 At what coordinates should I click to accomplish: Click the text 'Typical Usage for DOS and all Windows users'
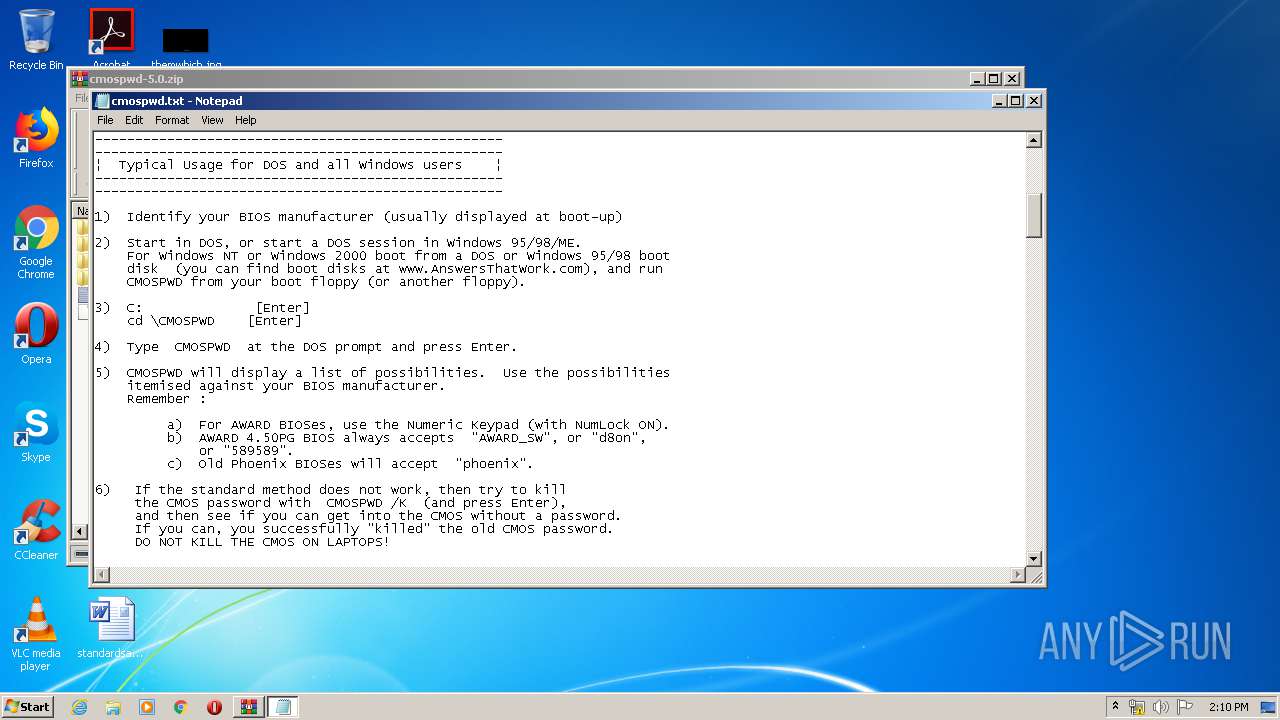click(290, 165)
